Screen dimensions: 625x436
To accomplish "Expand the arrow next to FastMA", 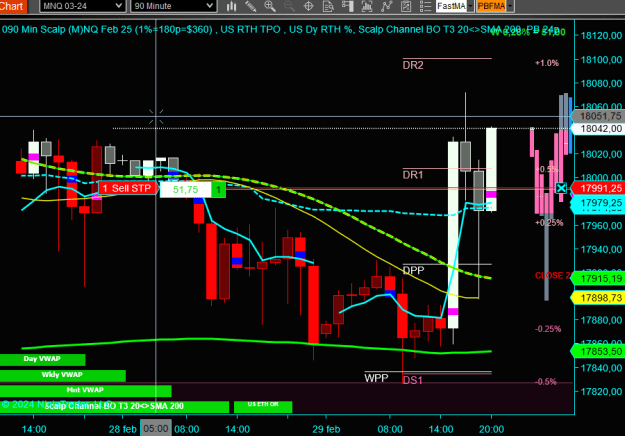I will tap(470, 6).
